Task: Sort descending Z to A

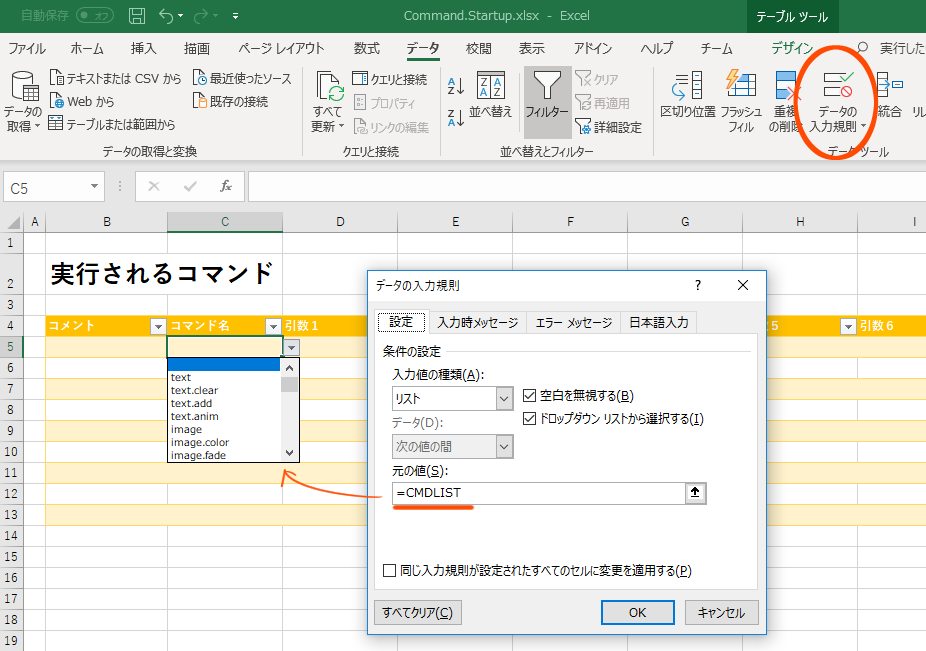Action: coord(455,118)
